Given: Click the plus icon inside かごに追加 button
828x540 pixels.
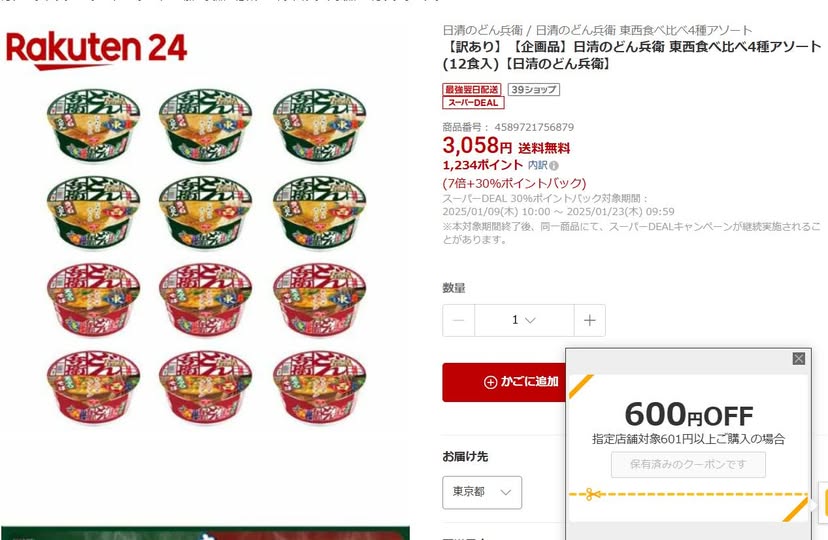Looking at the screenshot, I should pyautogui.click(x=490, y=382).
